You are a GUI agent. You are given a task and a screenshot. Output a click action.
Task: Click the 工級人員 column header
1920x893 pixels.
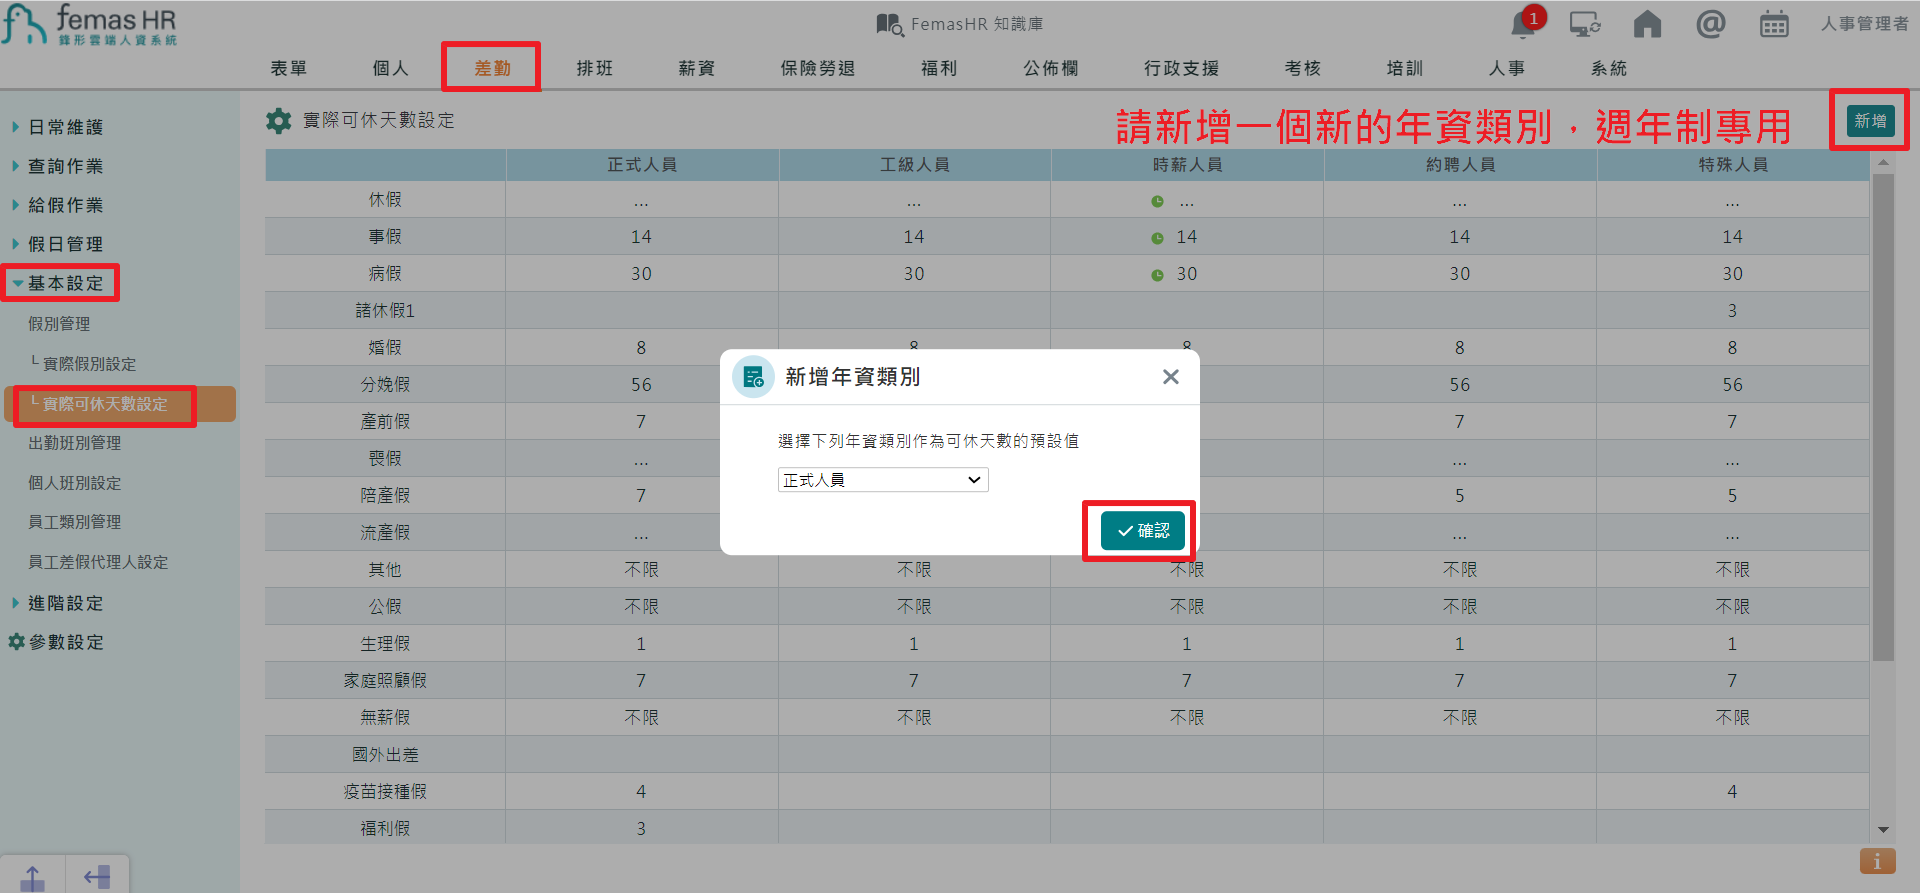(x=914, y=165)
